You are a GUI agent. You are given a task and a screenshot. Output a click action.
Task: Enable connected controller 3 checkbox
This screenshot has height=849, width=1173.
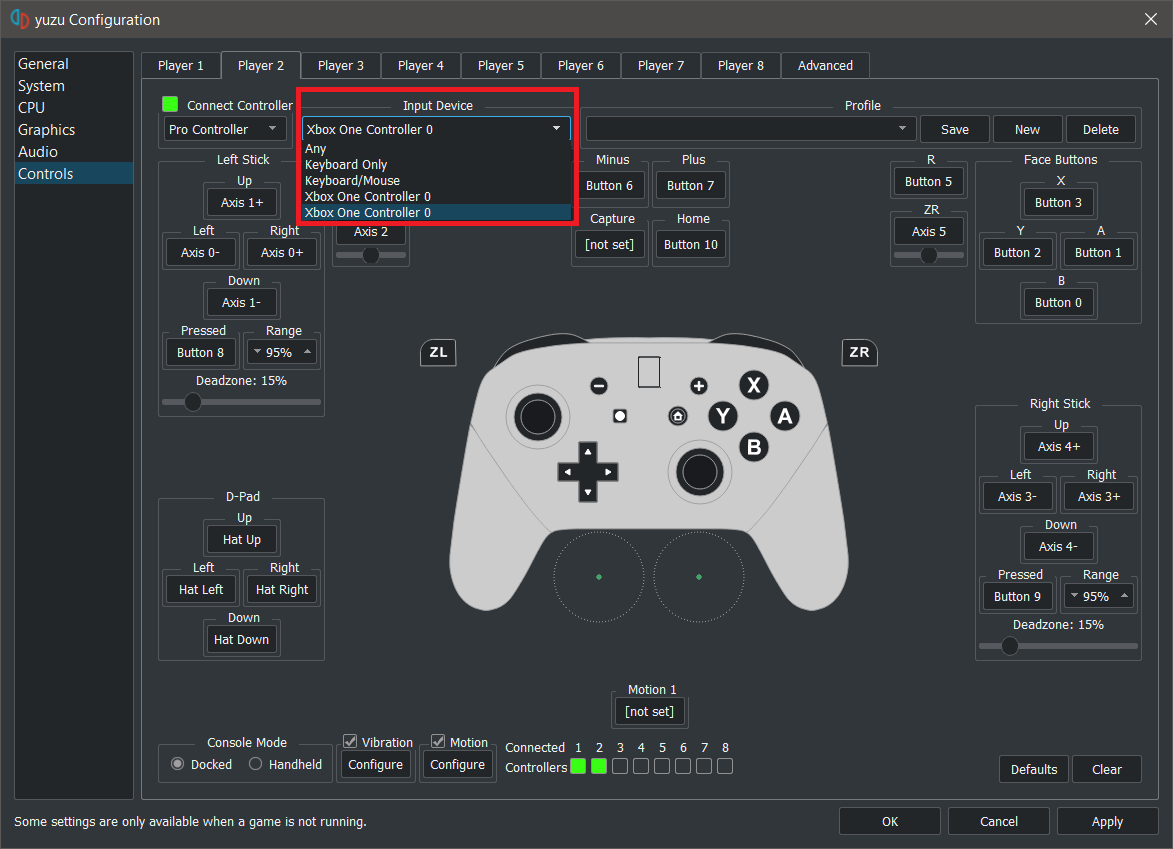click(x=620, y=766)
